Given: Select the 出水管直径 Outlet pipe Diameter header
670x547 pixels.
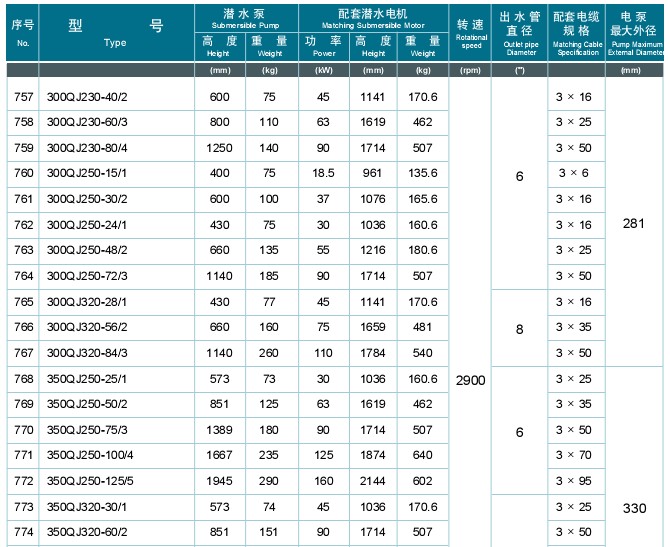Looking at the screenshot, I should [520, 32].
